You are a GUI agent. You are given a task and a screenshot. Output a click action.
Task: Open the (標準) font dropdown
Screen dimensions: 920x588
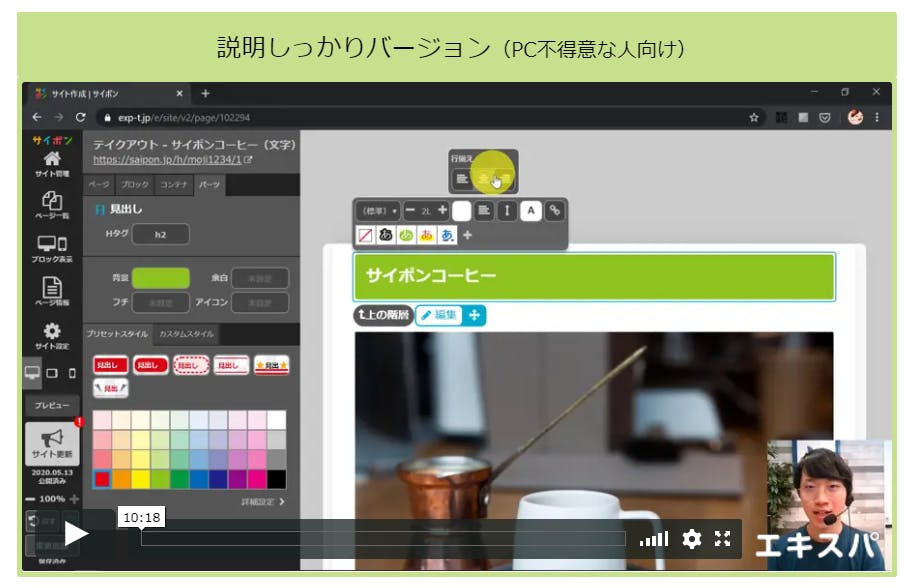[x=379, y=210]
